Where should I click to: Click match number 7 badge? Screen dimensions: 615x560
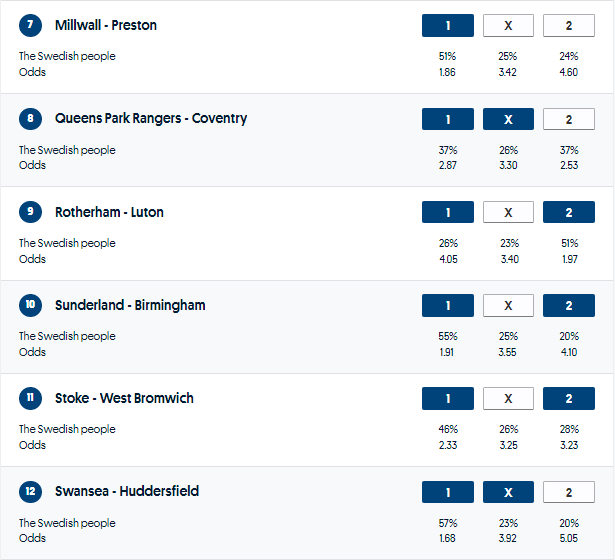pos(31,26)
